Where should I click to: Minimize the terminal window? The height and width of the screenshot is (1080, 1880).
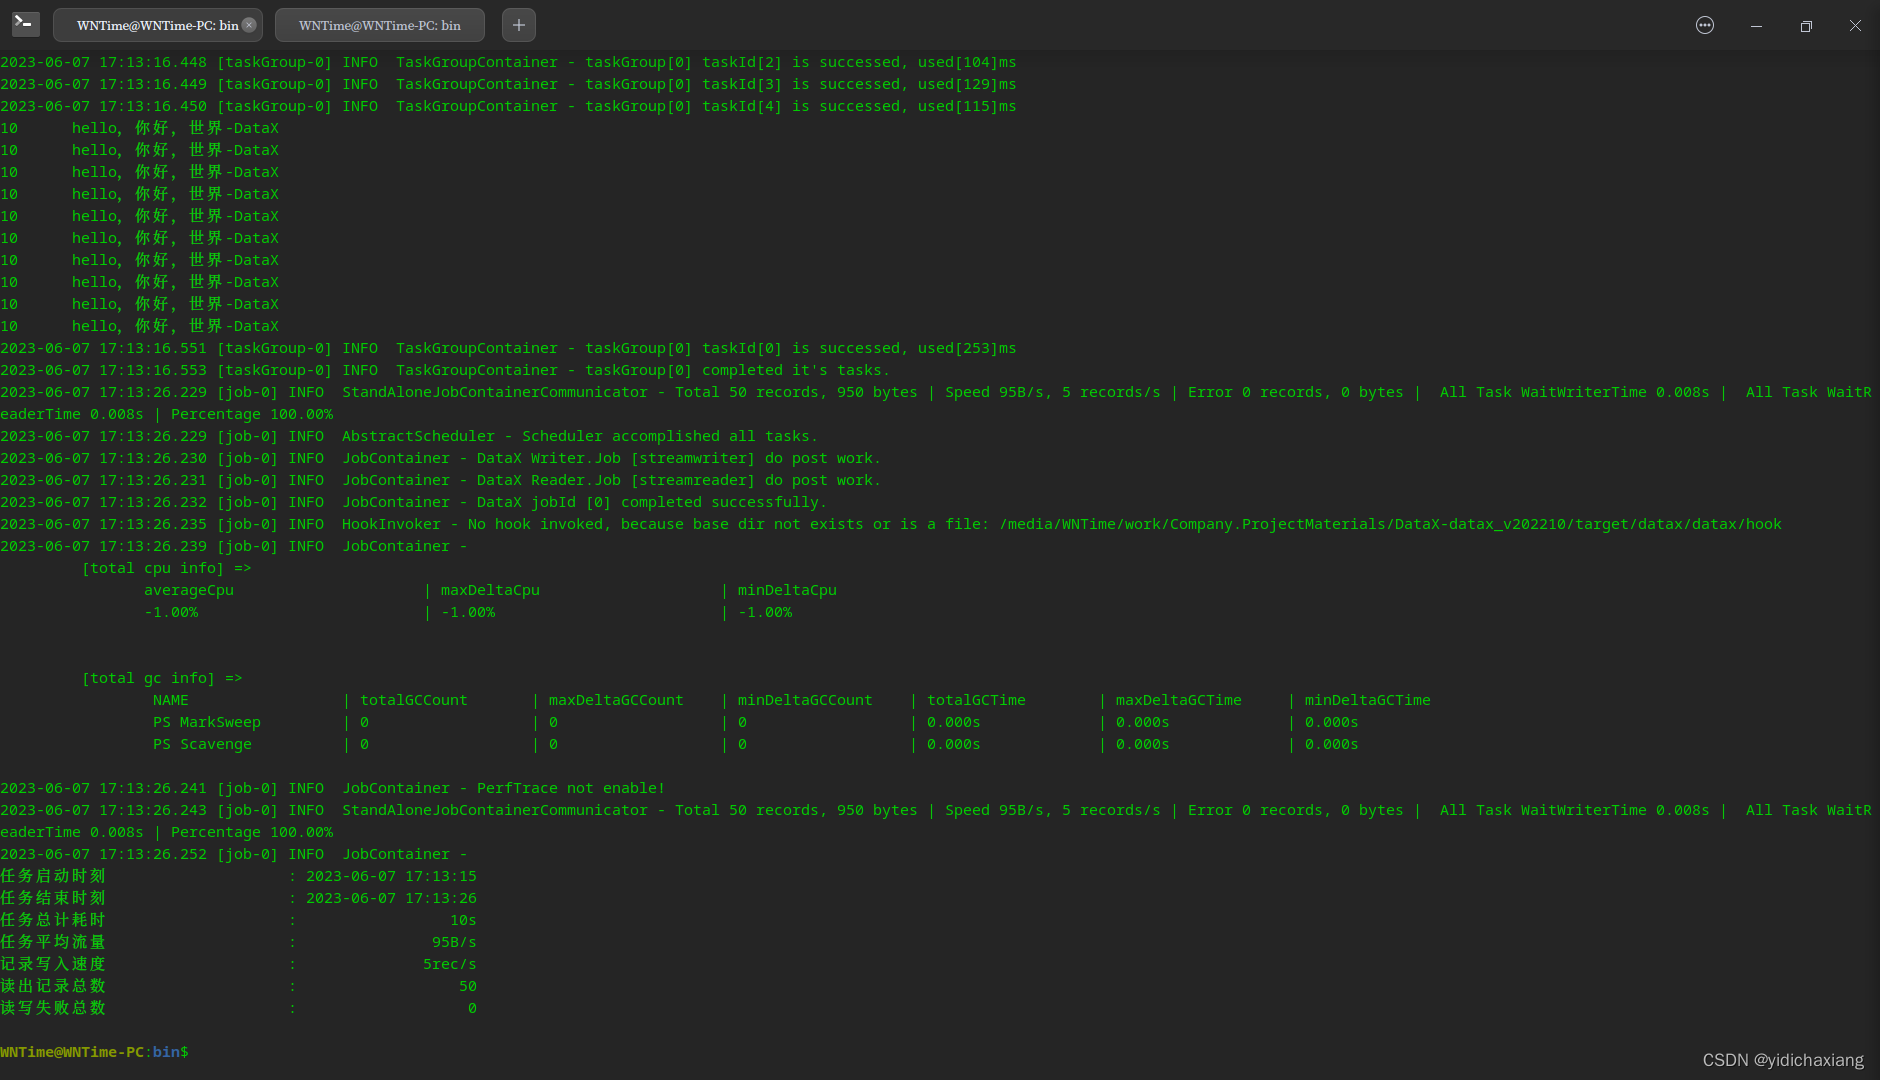pyautogui.click(x=1756, y=25)
